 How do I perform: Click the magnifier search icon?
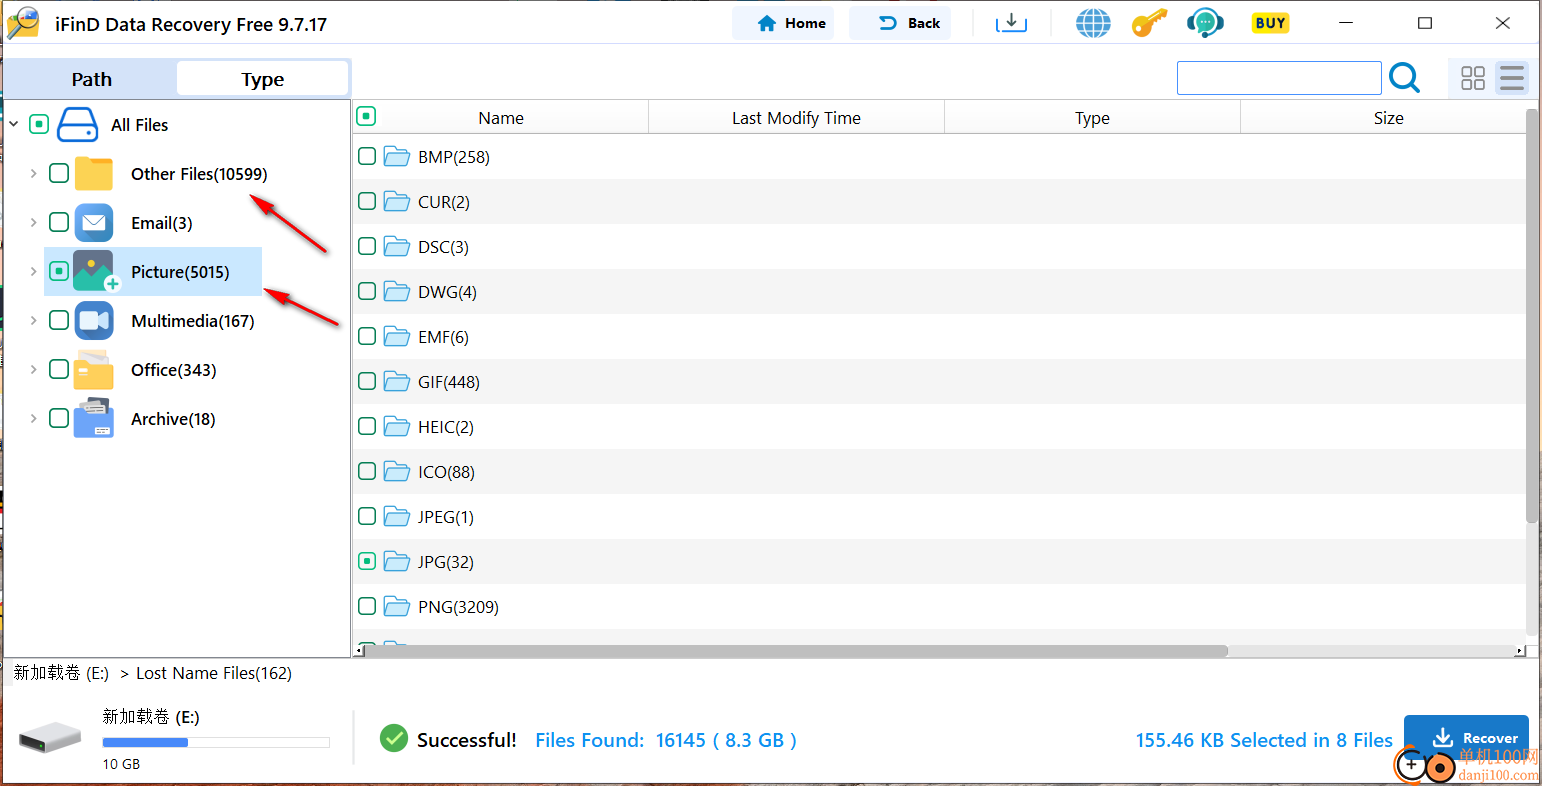tap(1404, 77)
